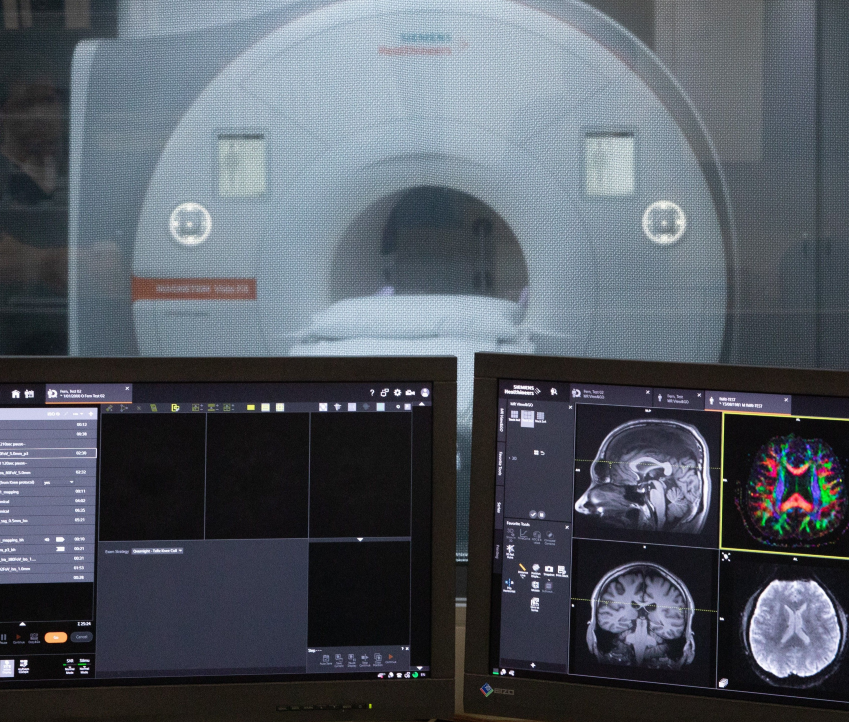This screenshot has height=722, width=849.
Task: Open the patient browser icon beside Home
Action: 29,394
